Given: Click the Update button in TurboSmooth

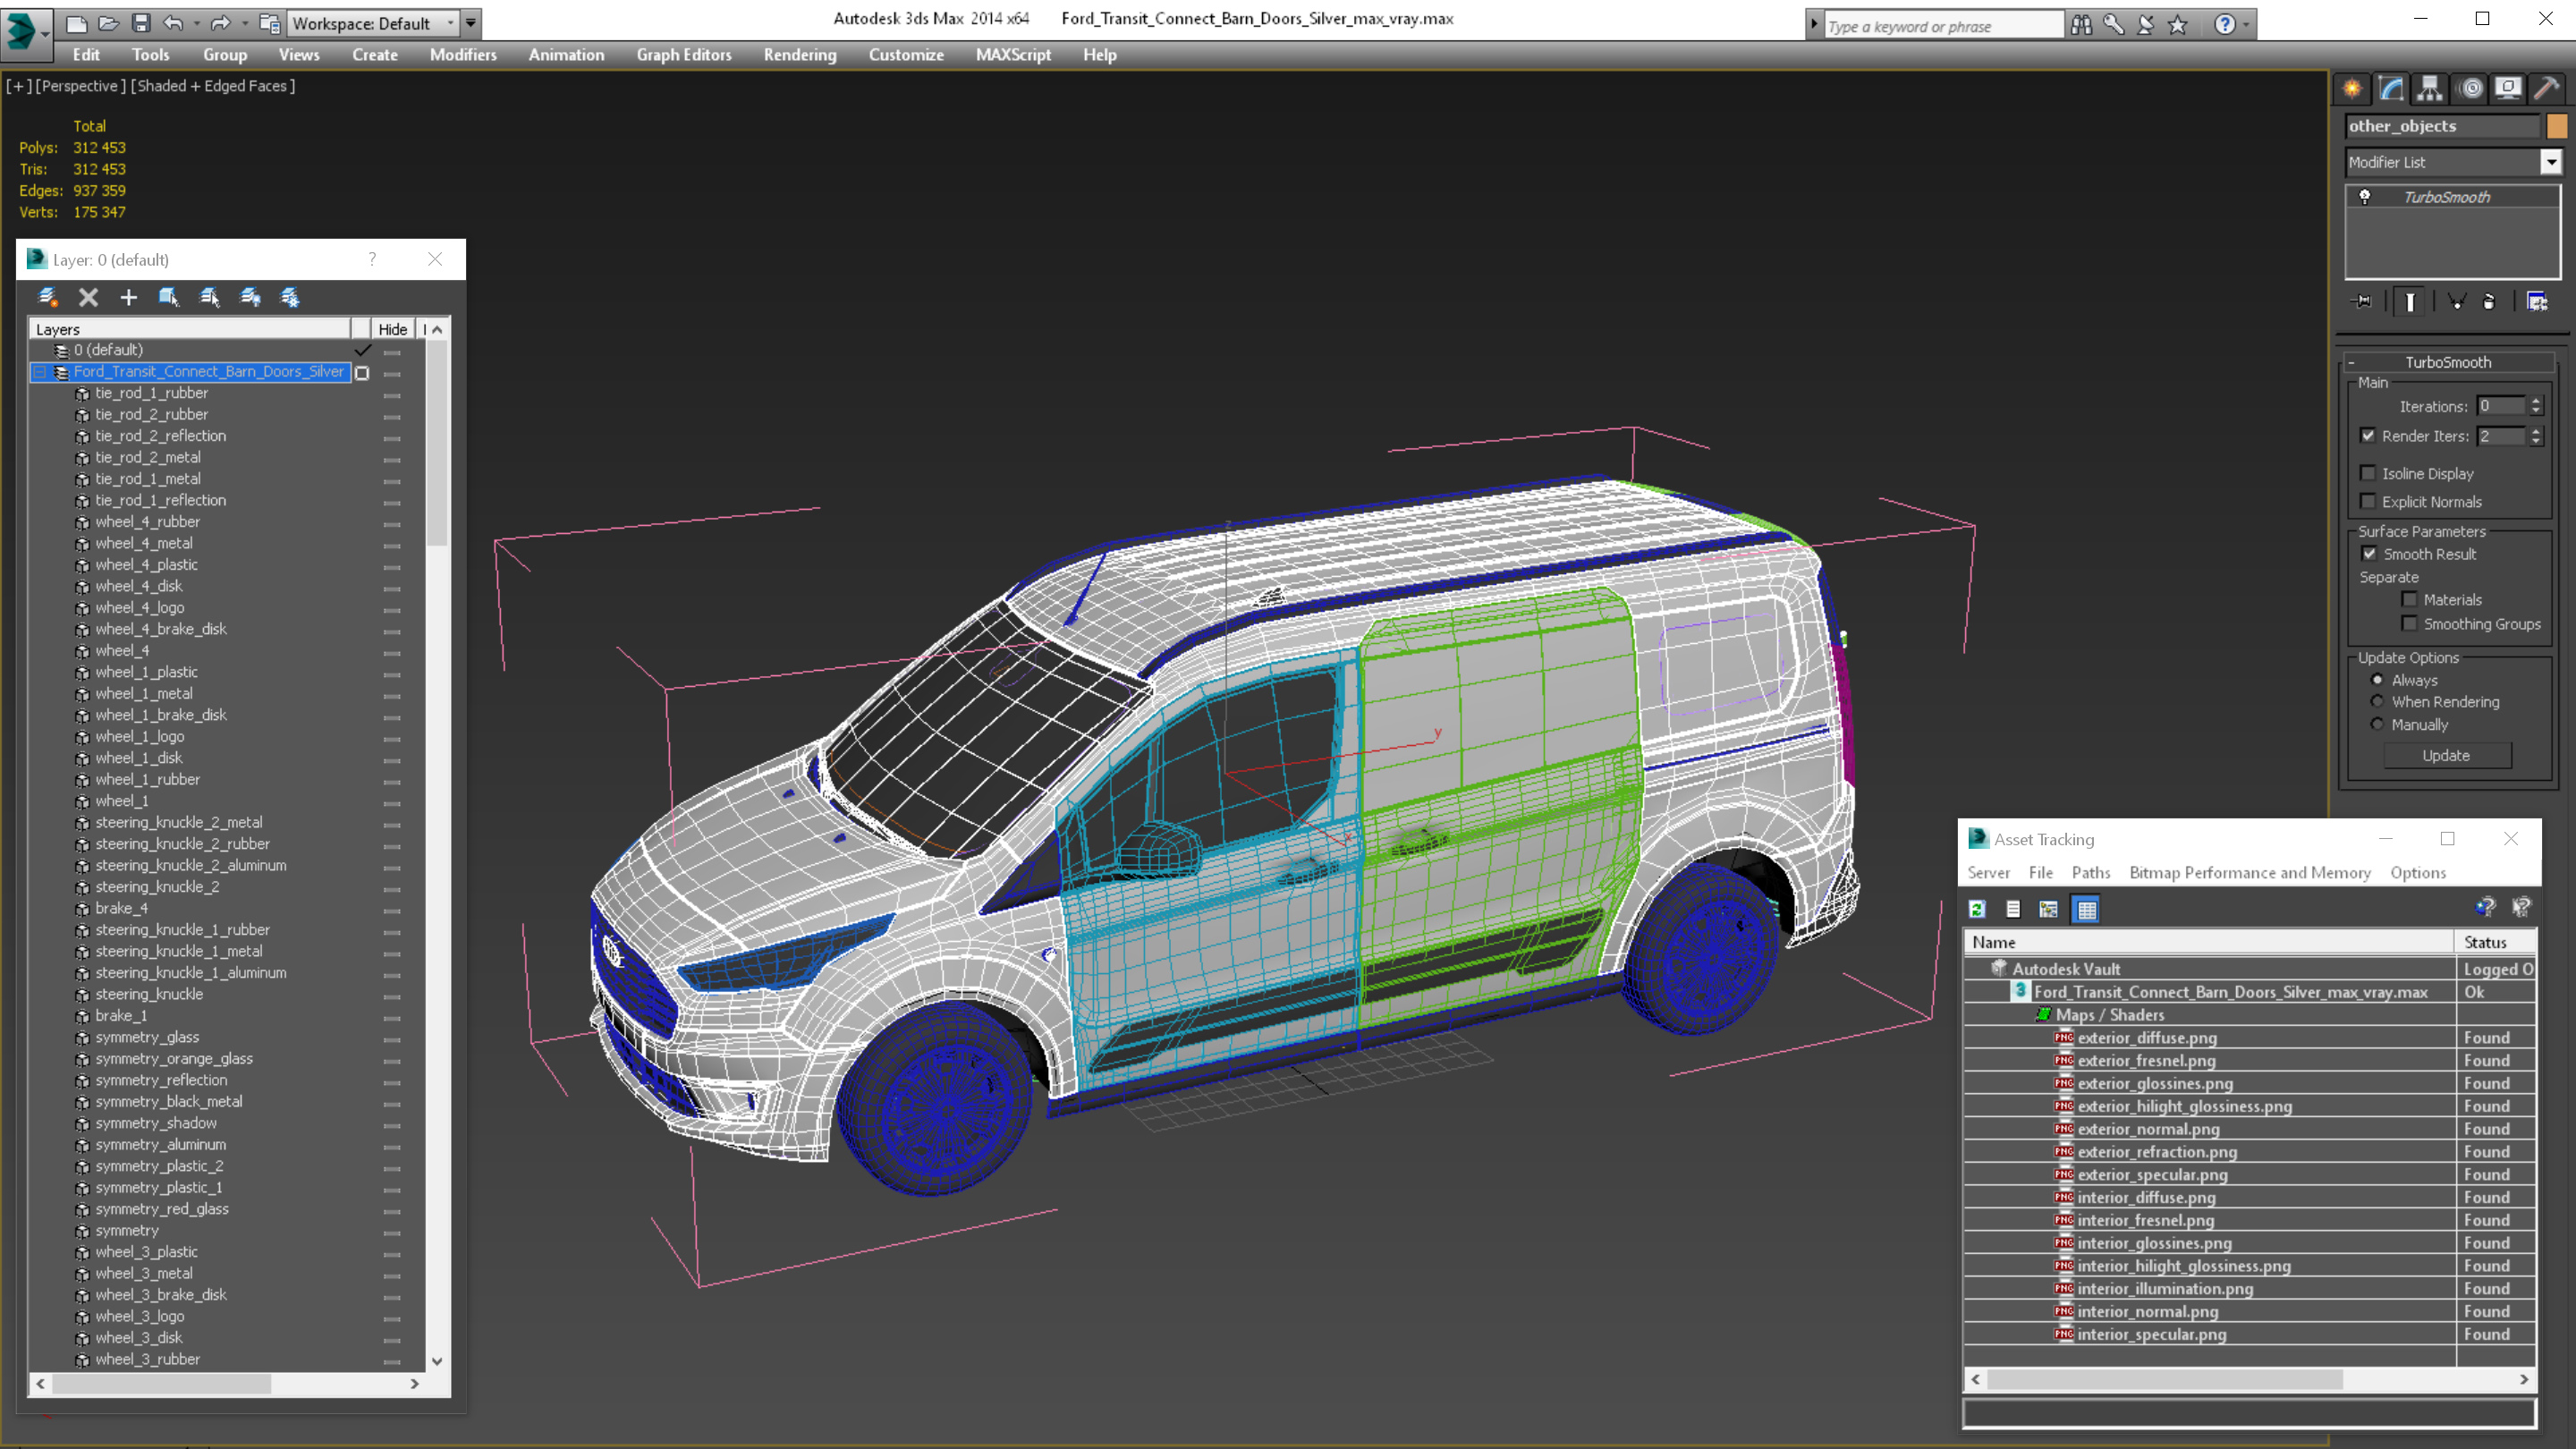Looking at the screenshot, I should 2446,755.
